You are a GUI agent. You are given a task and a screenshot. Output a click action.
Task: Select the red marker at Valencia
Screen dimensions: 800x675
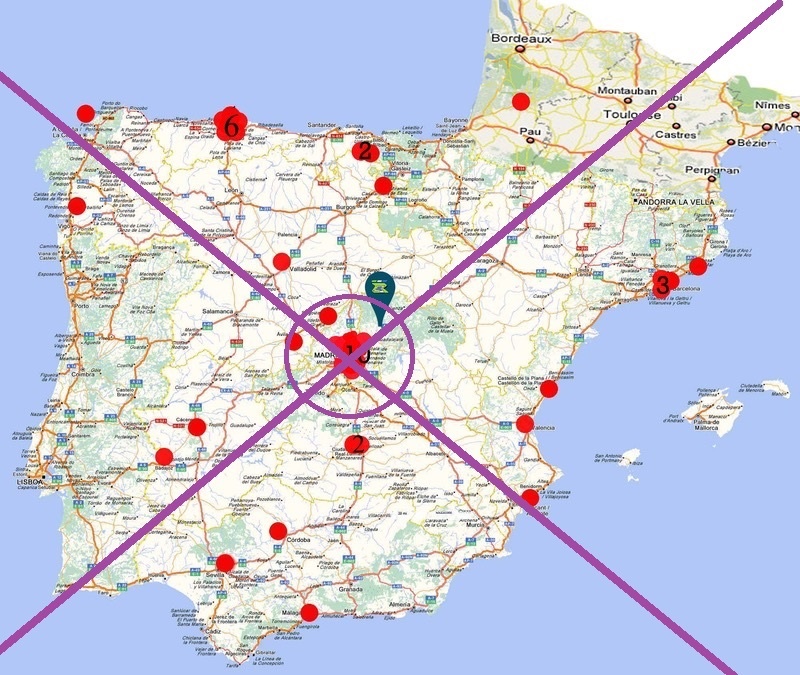pos(525,424)
